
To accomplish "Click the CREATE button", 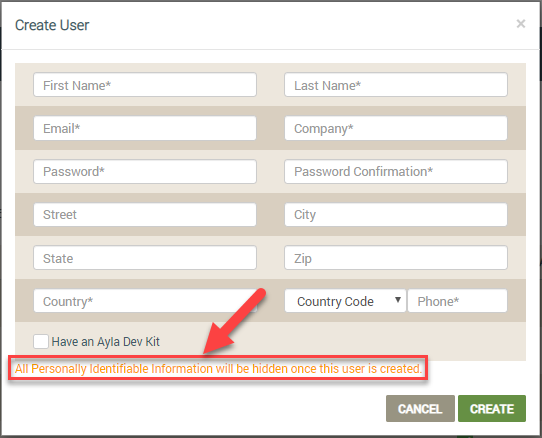I will (492, 409).
